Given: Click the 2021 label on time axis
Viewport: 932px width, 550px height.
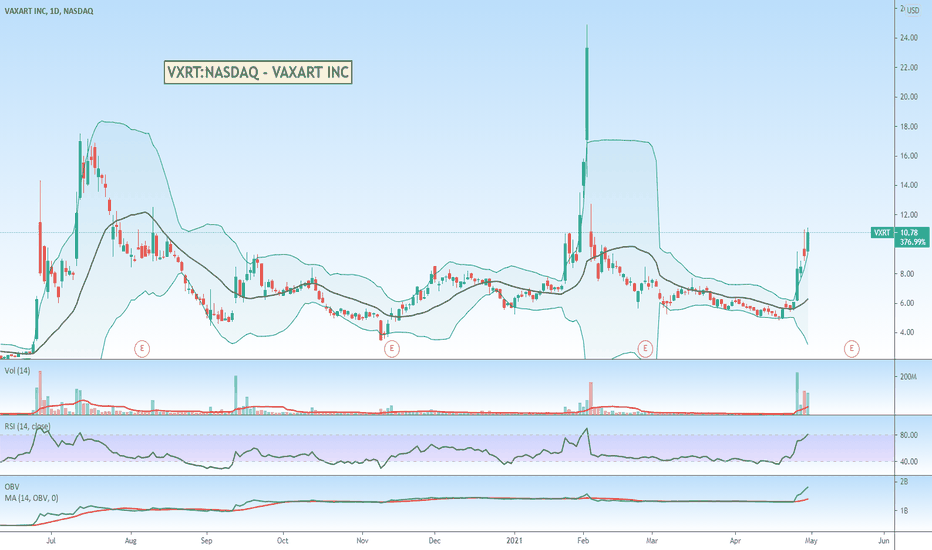Looking at the screenshot, I should pos(514,540).
